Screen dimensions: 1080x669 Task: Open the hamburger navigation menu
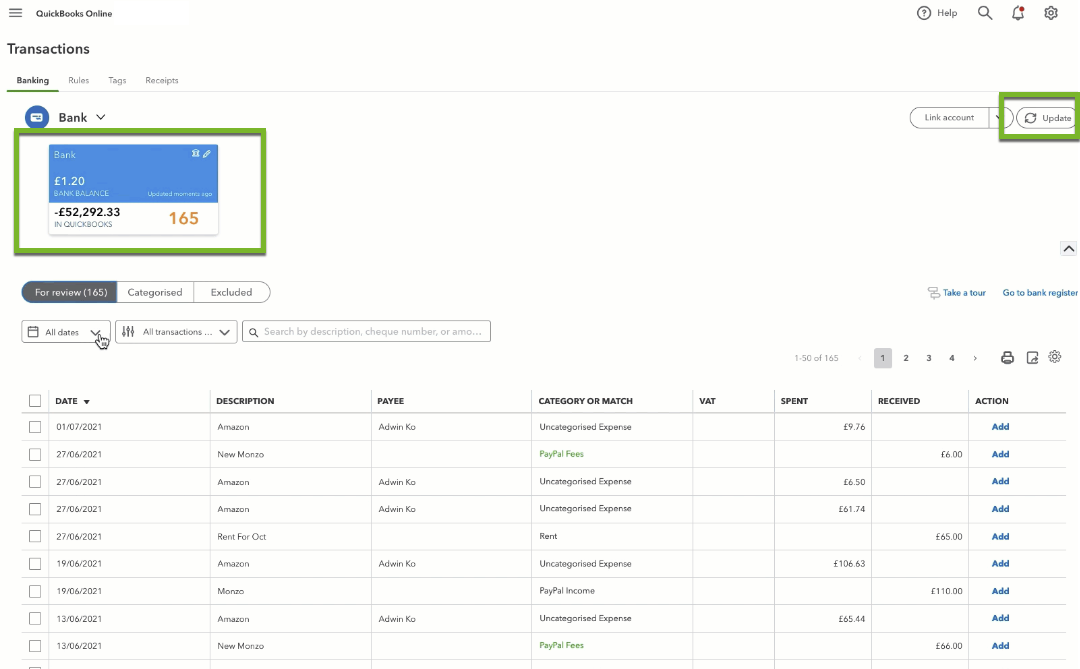15,13
